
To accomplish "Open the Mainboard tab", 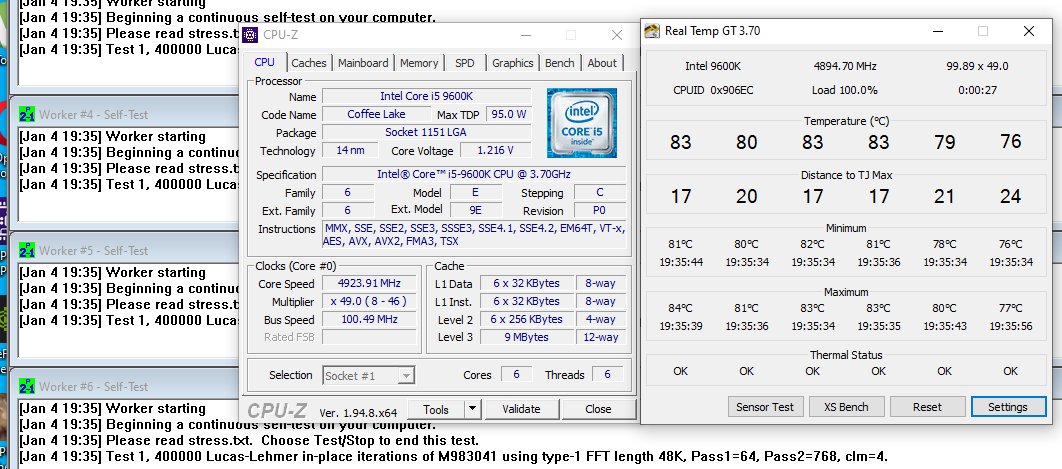I will [x=363, y=63].
